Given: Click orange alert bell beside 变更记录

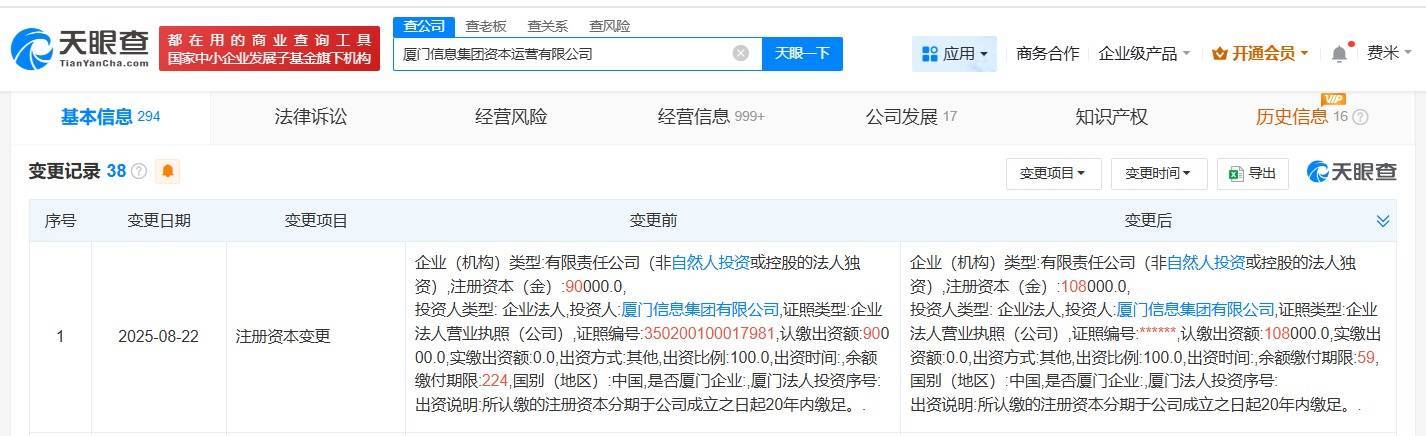Looking at the screenshot, I should pos(167,172).
